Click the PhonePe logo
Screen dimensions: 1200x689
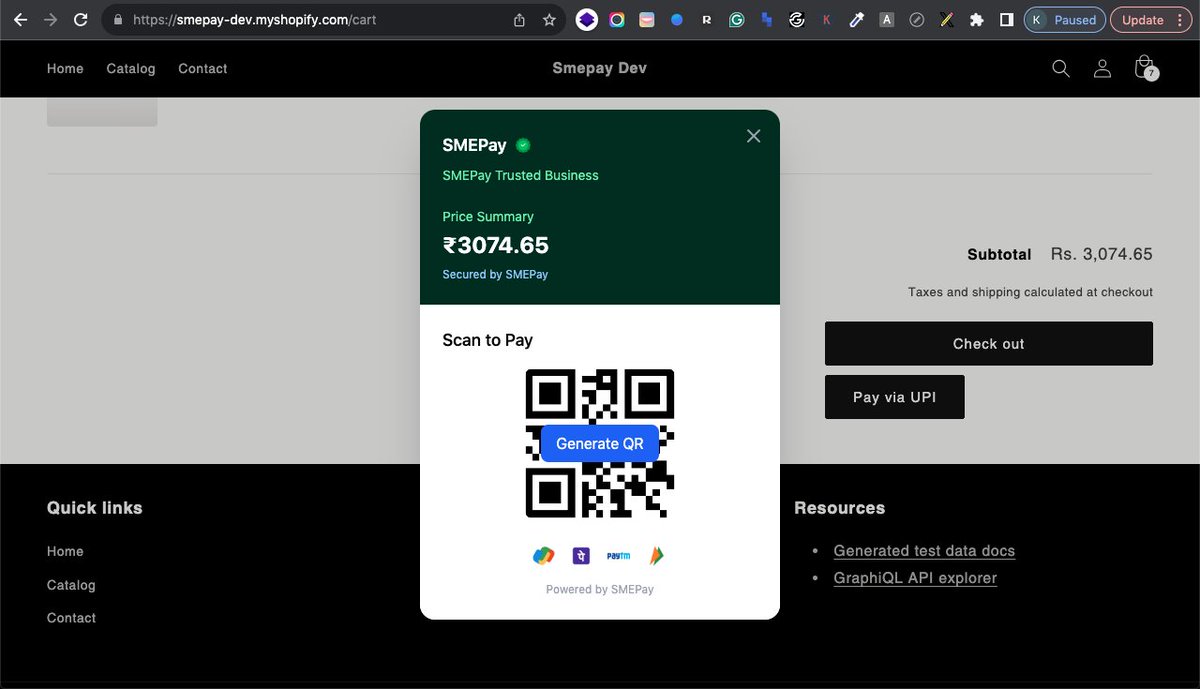tap(581, 555)
